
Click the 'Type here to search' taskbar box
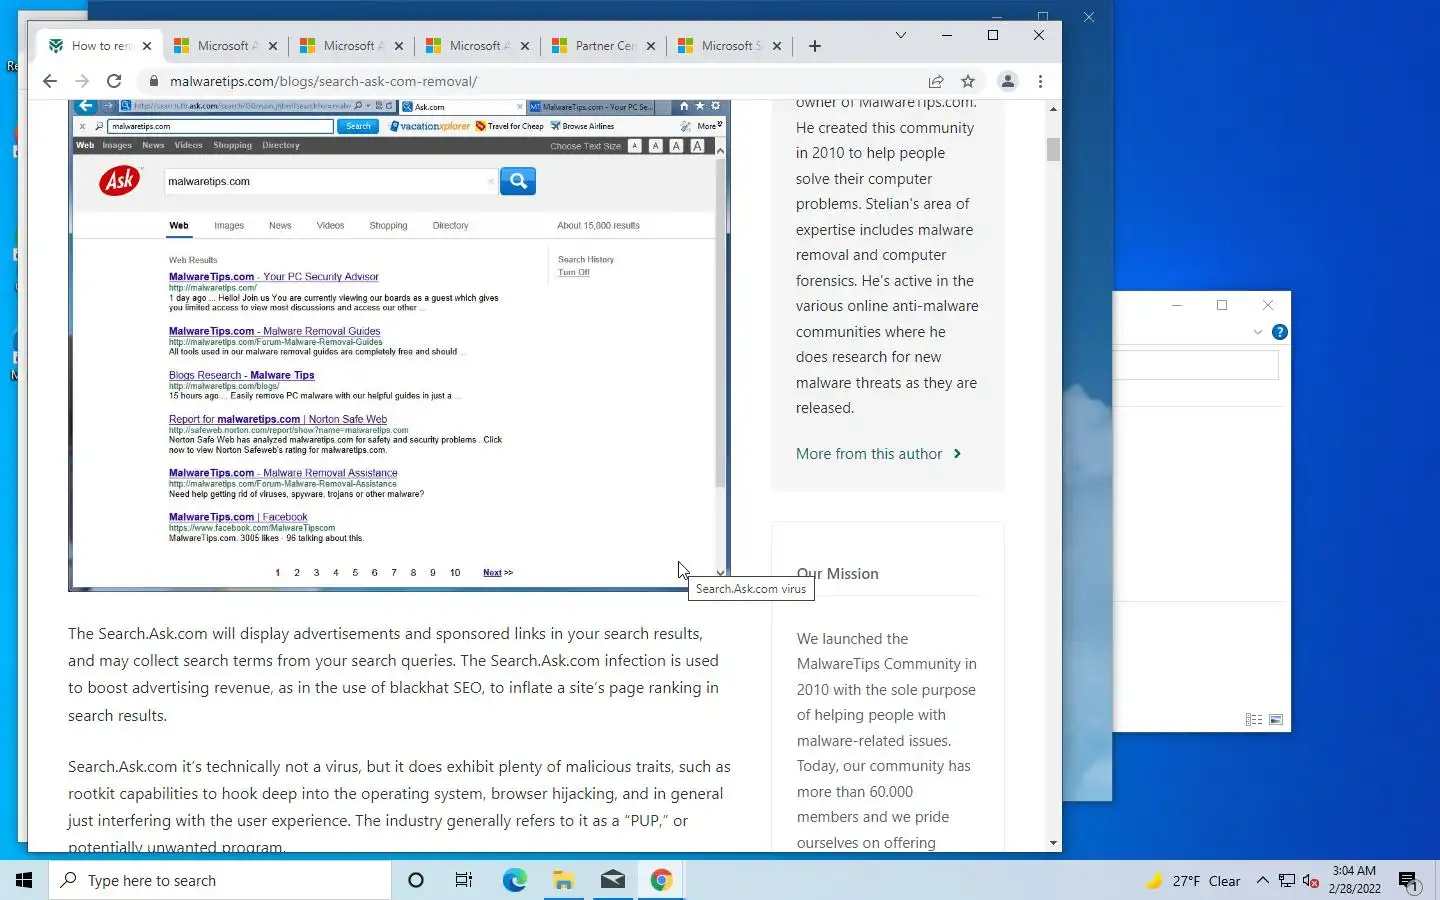[220, 880]
